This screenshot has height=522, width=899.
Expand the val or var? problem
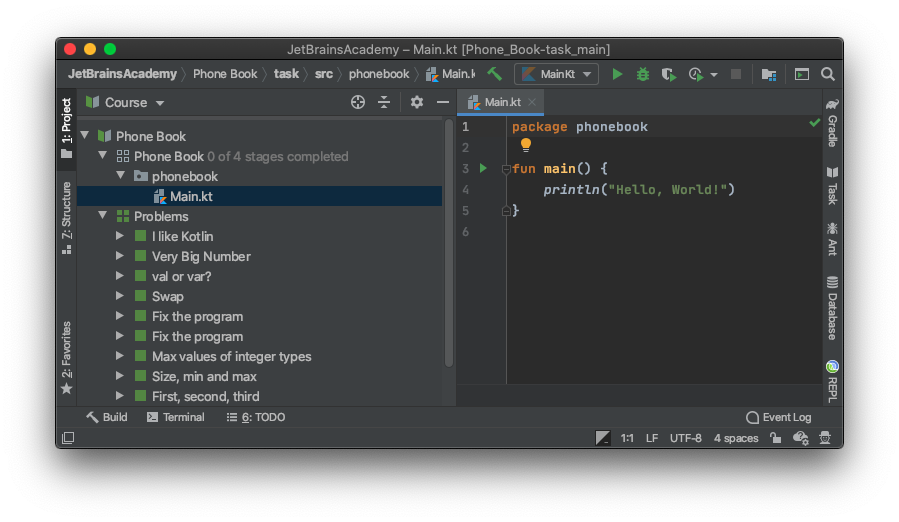coord(120,276)
